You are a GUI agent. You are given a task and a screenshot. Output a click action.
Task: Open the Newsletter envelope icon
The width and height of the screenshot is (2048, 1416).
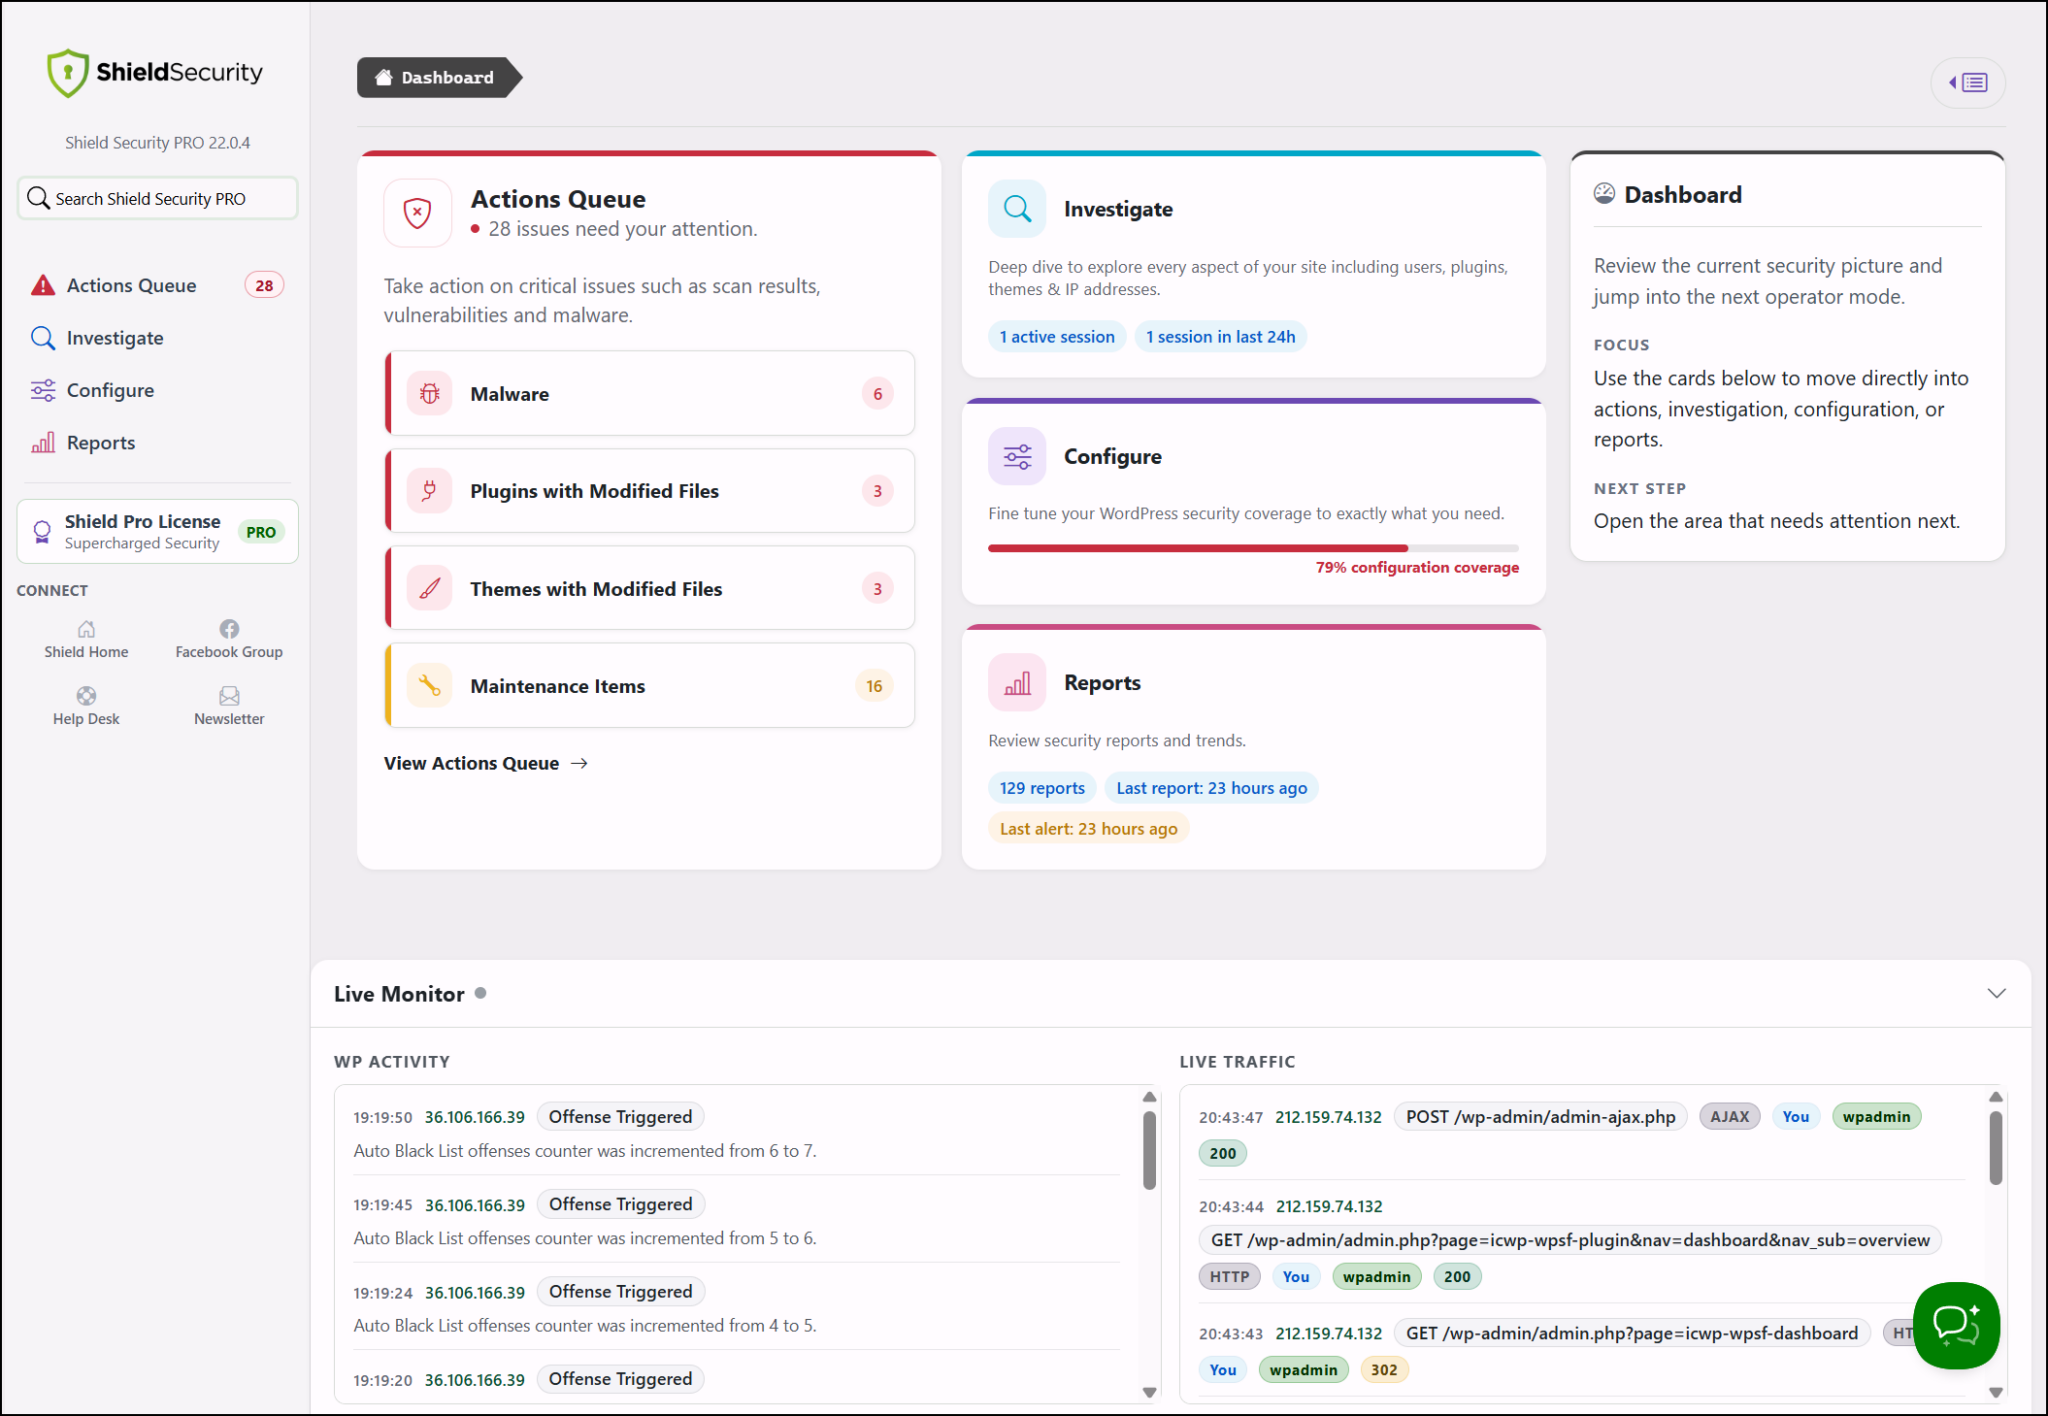click(x=229, y=696)
